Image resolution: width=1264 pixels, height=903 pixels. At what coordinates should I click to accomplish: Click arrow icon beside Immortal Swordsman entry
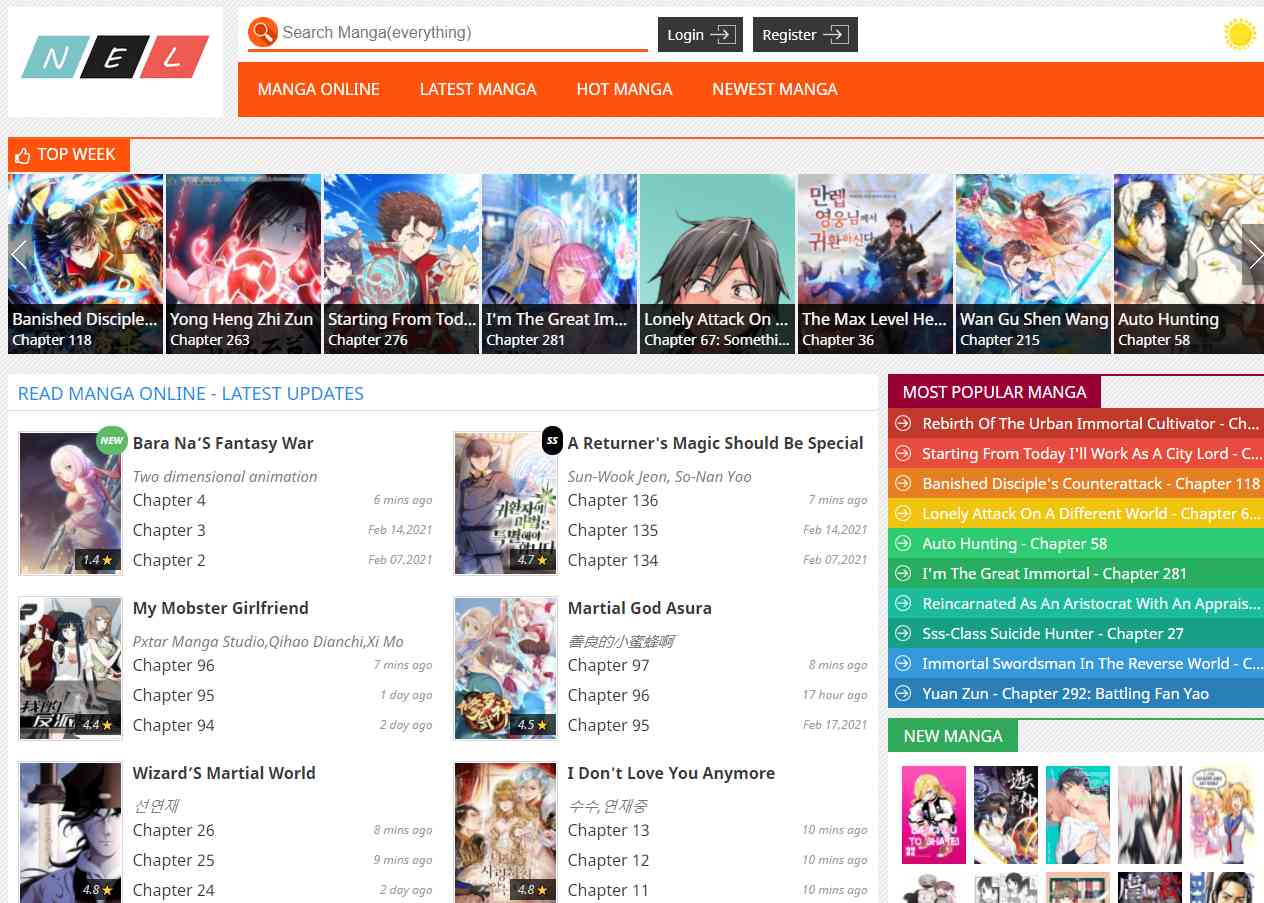click(903, 663)
